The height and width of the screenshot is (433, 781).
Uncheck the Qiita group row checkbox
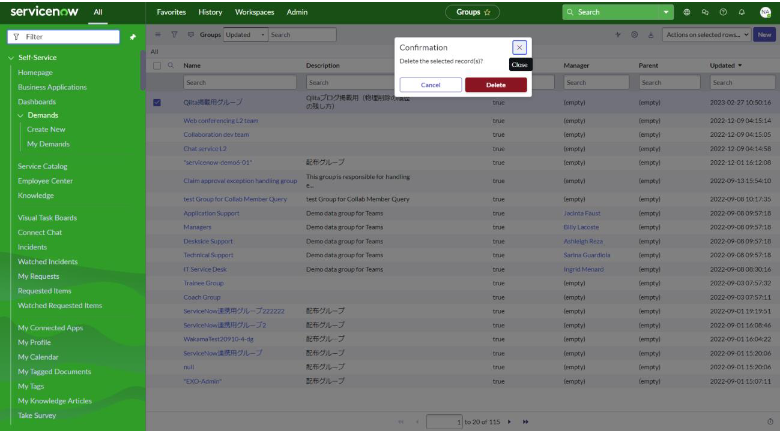click(157, 102)
